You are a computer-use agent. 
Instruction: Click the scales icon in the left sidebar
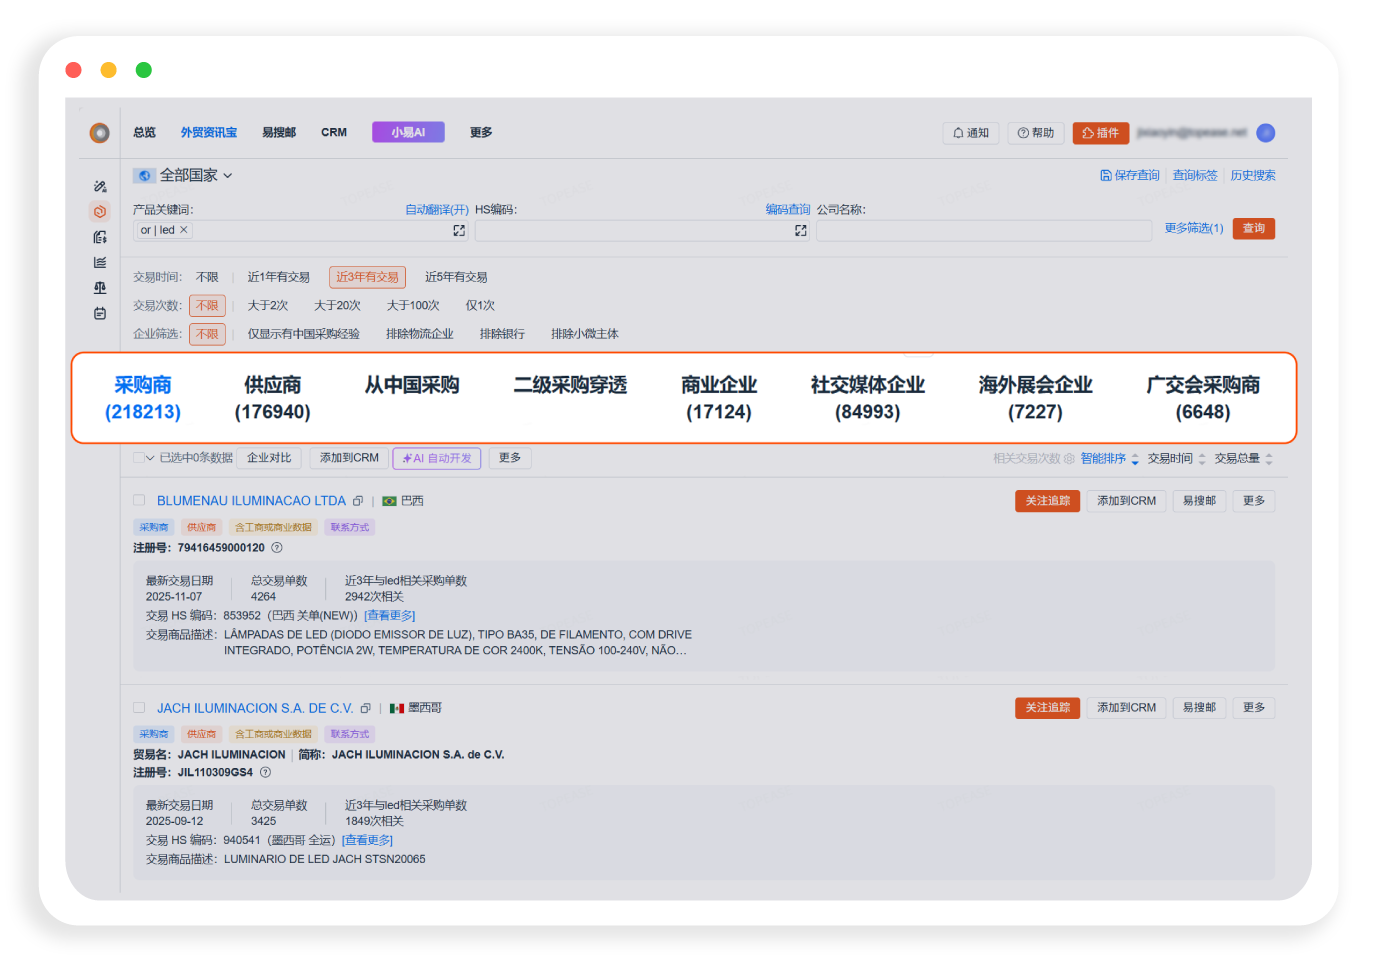(100, 288)
